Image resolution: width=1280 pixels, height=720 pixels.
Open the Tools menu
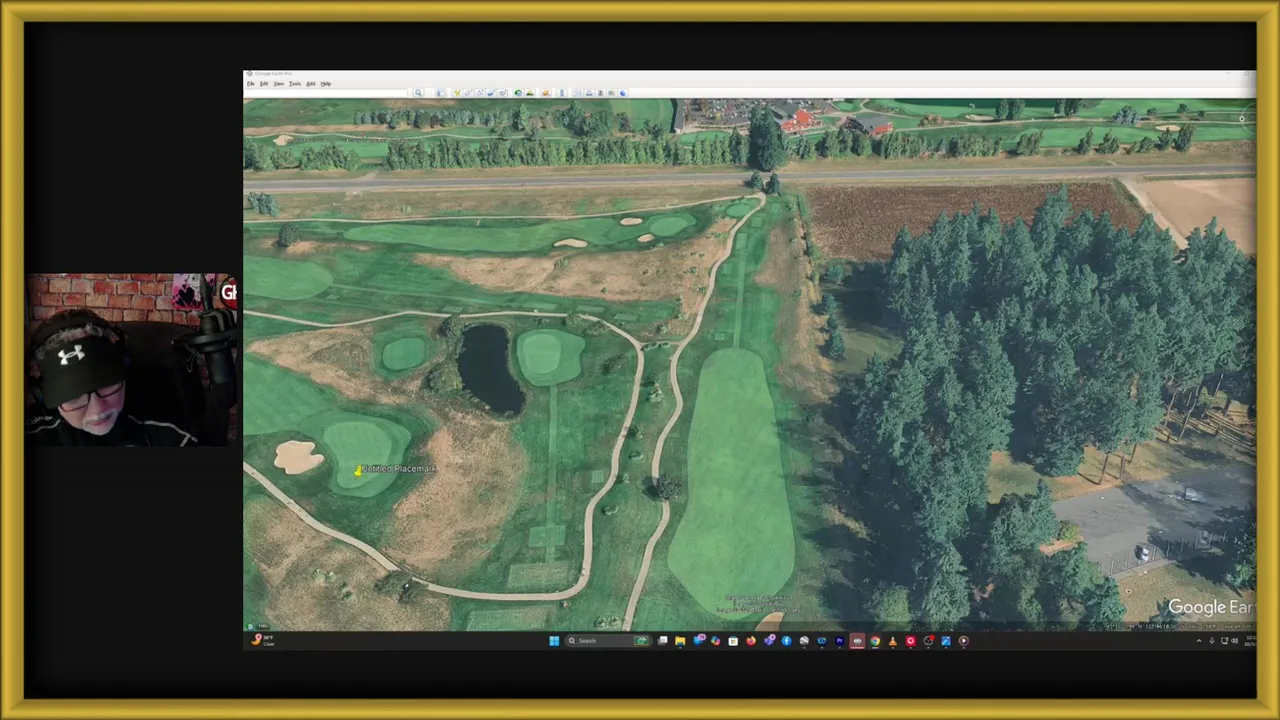tap(295, 83)
